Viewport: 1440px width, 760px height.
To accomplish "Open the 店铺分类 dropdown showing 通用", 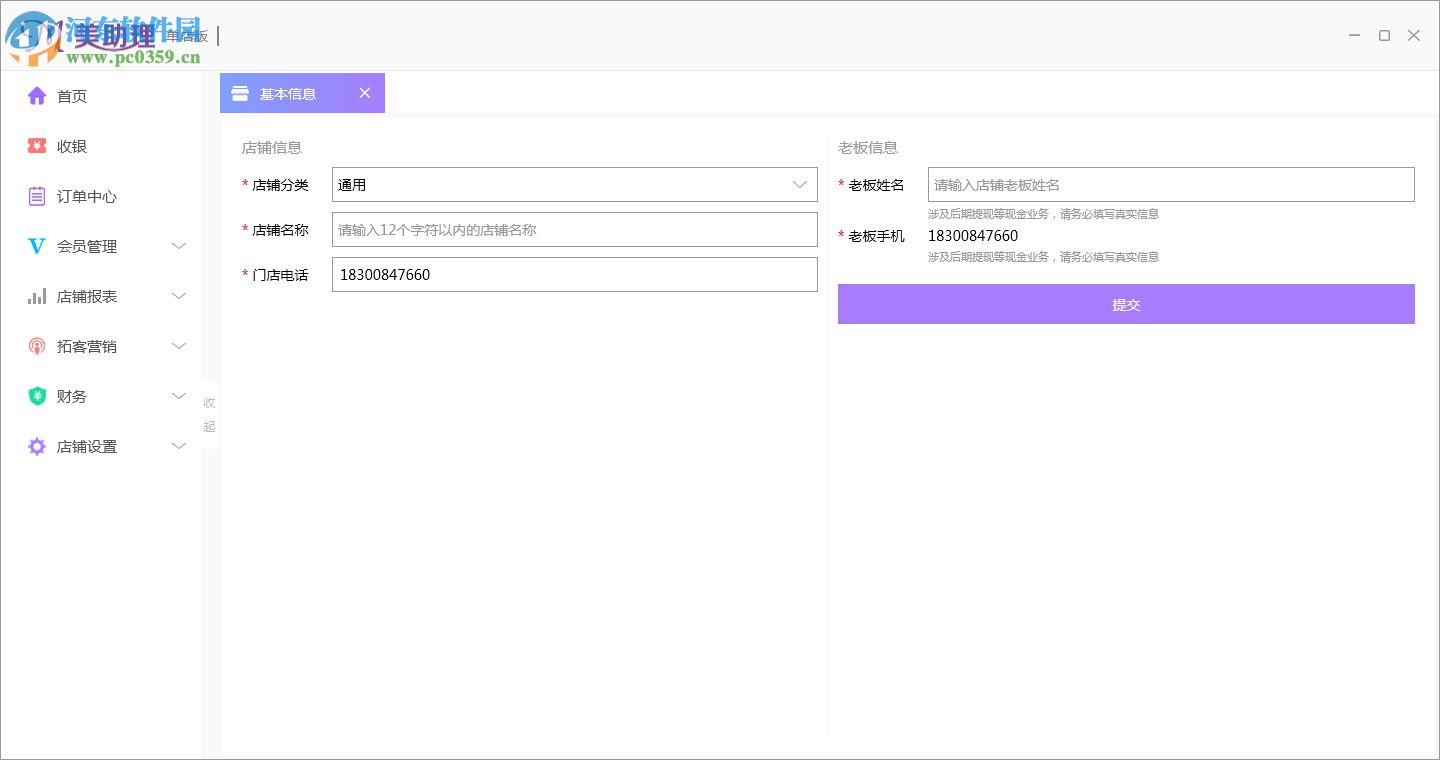I will click(x=575, y=185).
